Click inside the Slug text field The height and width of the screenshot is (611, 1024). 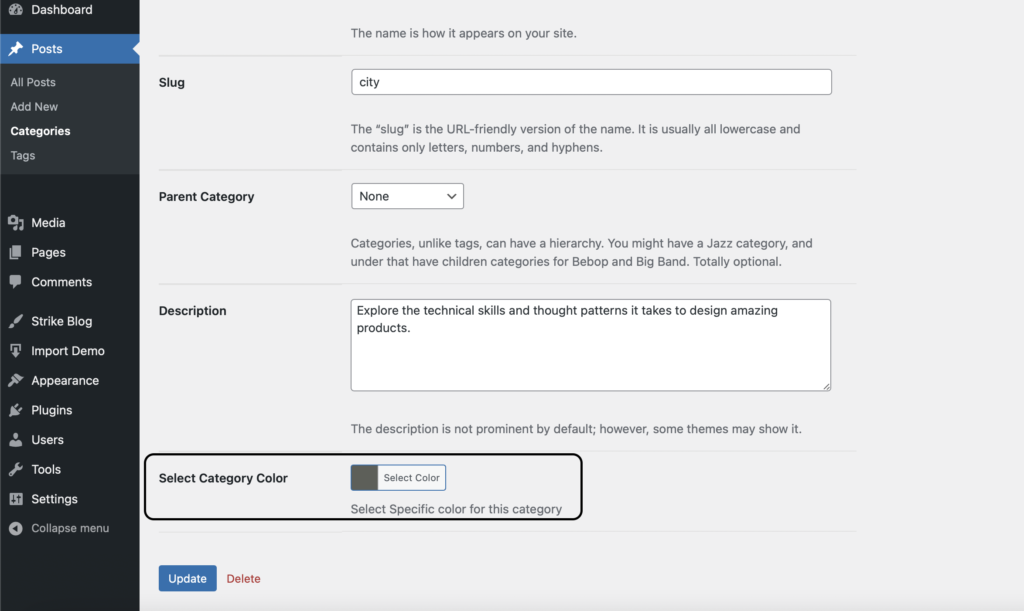pyautogui.click(x=590, y=82)
